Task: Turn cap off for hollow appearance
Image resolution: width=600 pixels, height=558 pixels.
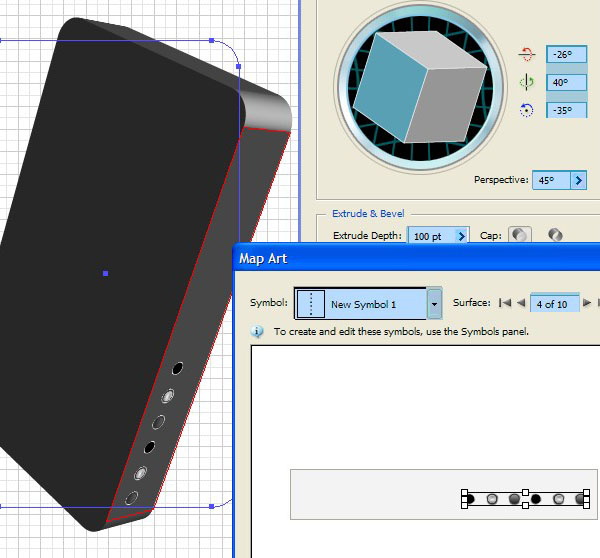Action: click(555, 235)
